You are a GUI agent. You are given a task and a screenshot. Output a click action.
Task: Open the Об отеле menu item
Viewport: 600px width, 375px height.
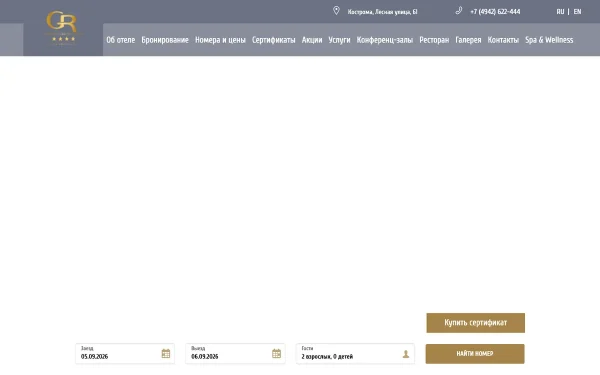[x=121, y=40]
